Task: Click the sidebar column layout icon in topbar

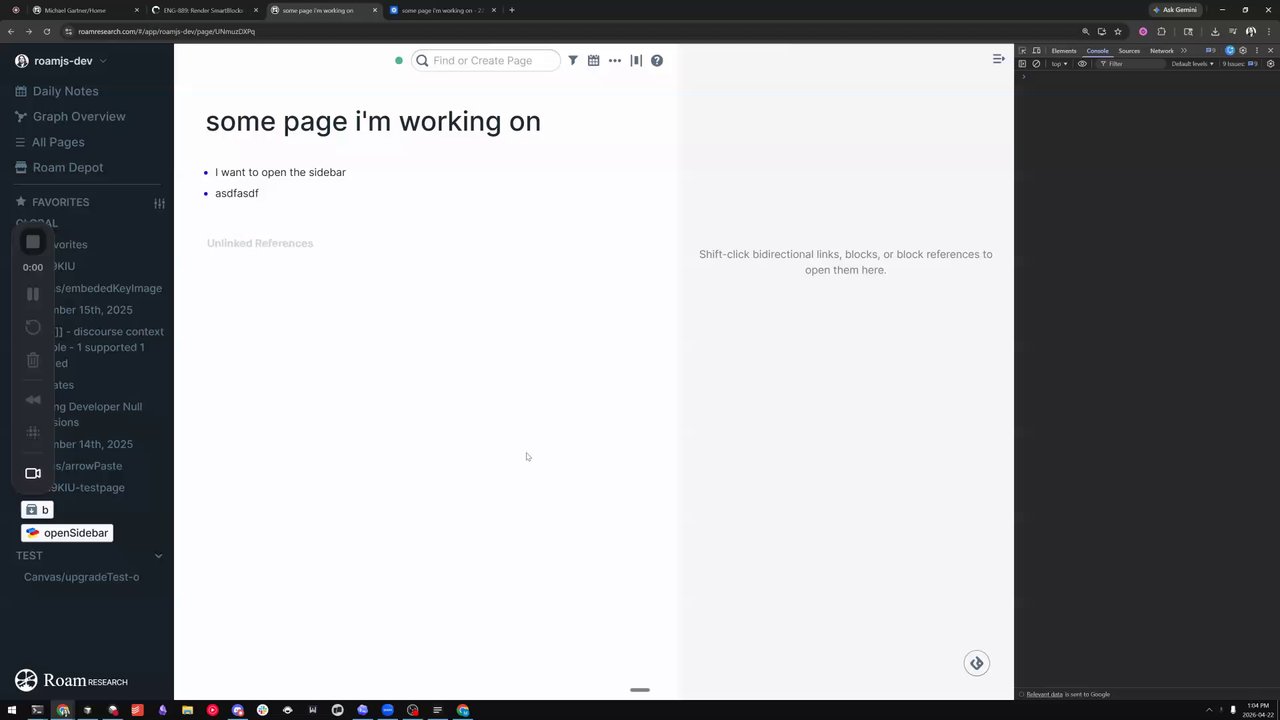Action: 636,61
